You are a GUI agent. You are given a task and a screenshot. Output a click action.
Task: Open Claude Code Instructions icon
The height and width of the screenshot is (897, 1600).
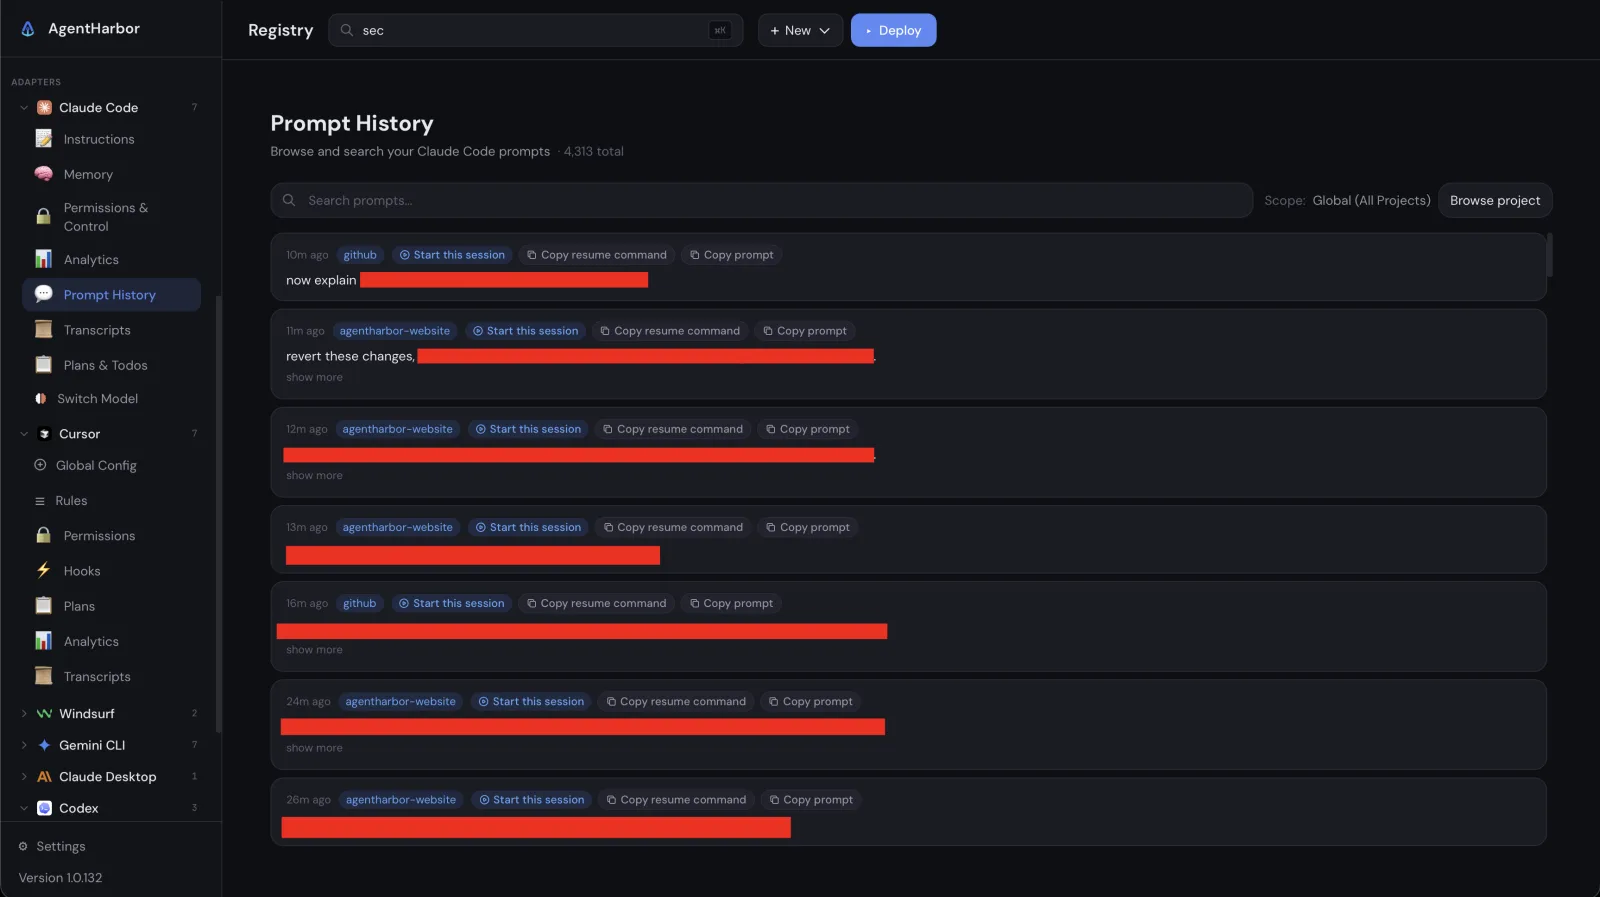coord(43,139)
